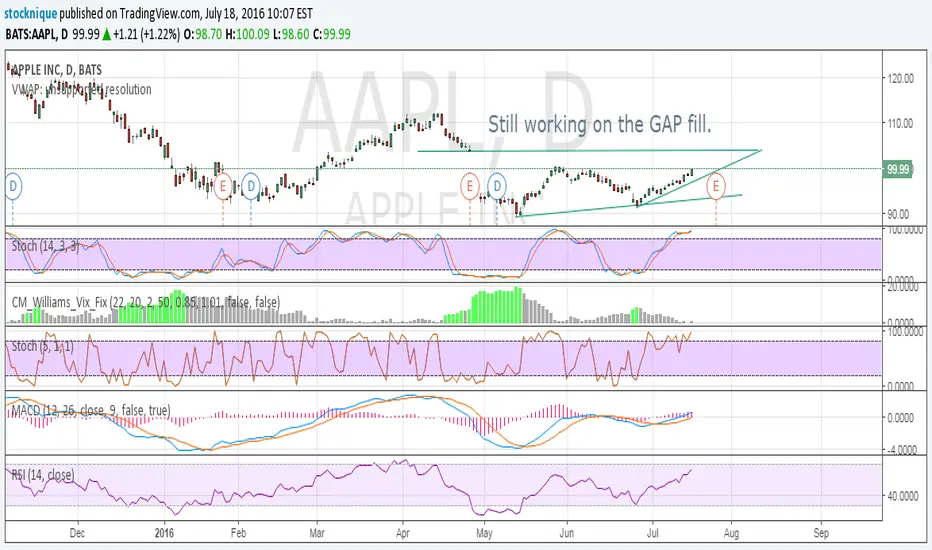The height and width of the screenshot is (550, 932).
Task: Click the VWAP unsupported resolution label
Action: coord(81,89)
